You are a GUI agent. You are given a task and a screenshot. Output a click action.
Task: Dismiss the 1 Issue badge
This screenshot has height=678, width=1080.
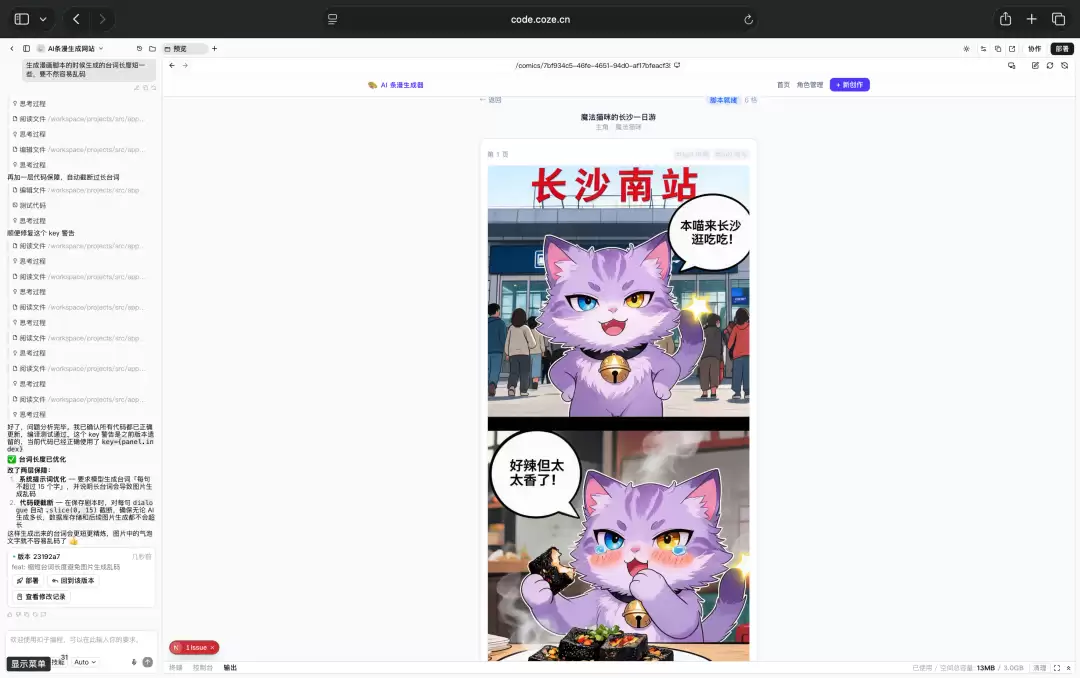click(x=213, y=648)
